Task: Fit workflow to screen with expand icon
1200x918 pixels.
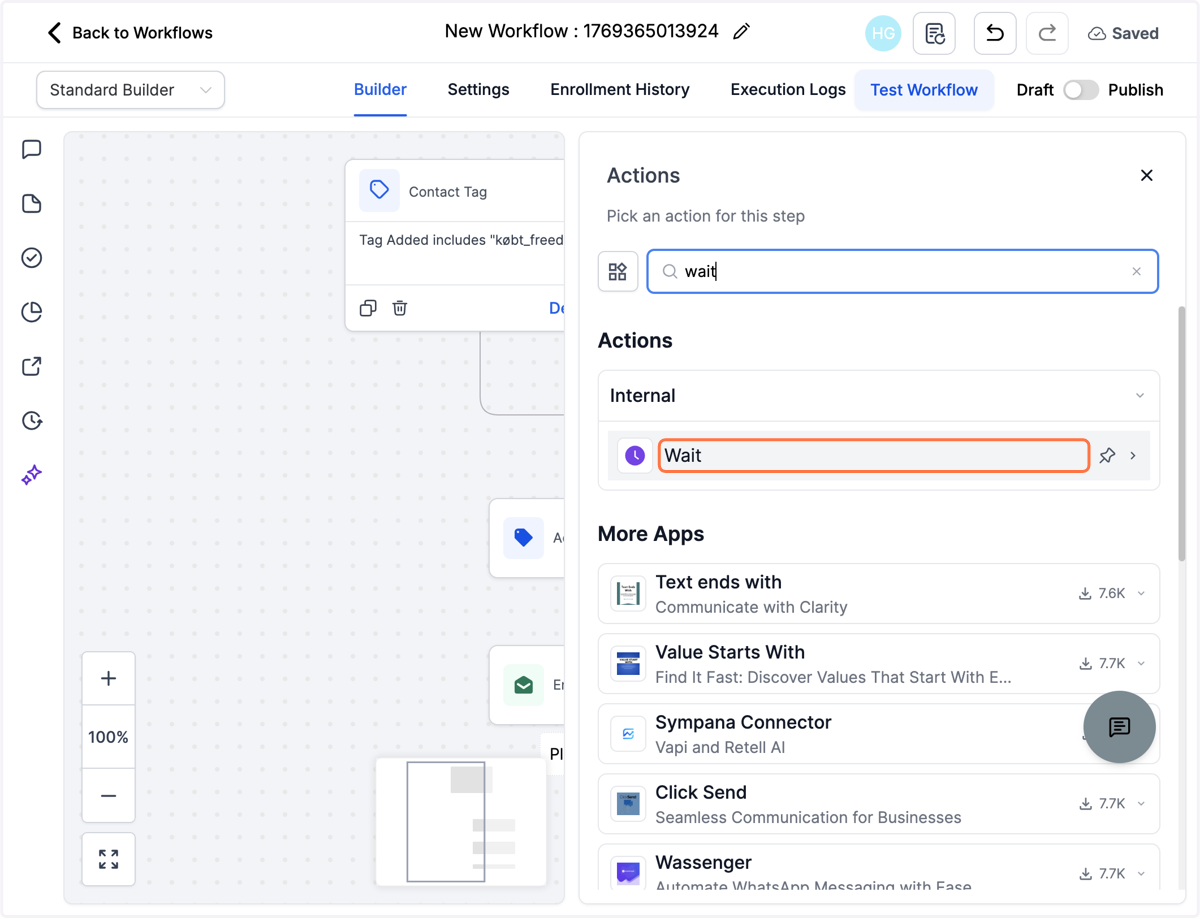Action: tap(109, 859)
